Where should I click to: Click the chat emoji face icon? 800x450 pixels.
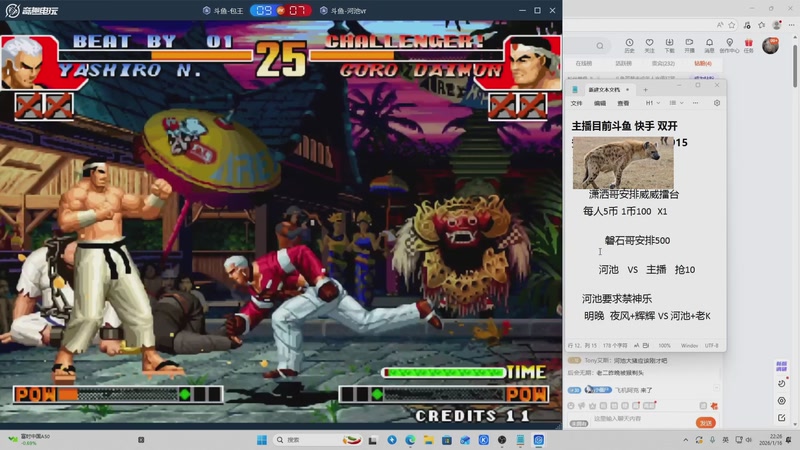pos(571,406)
